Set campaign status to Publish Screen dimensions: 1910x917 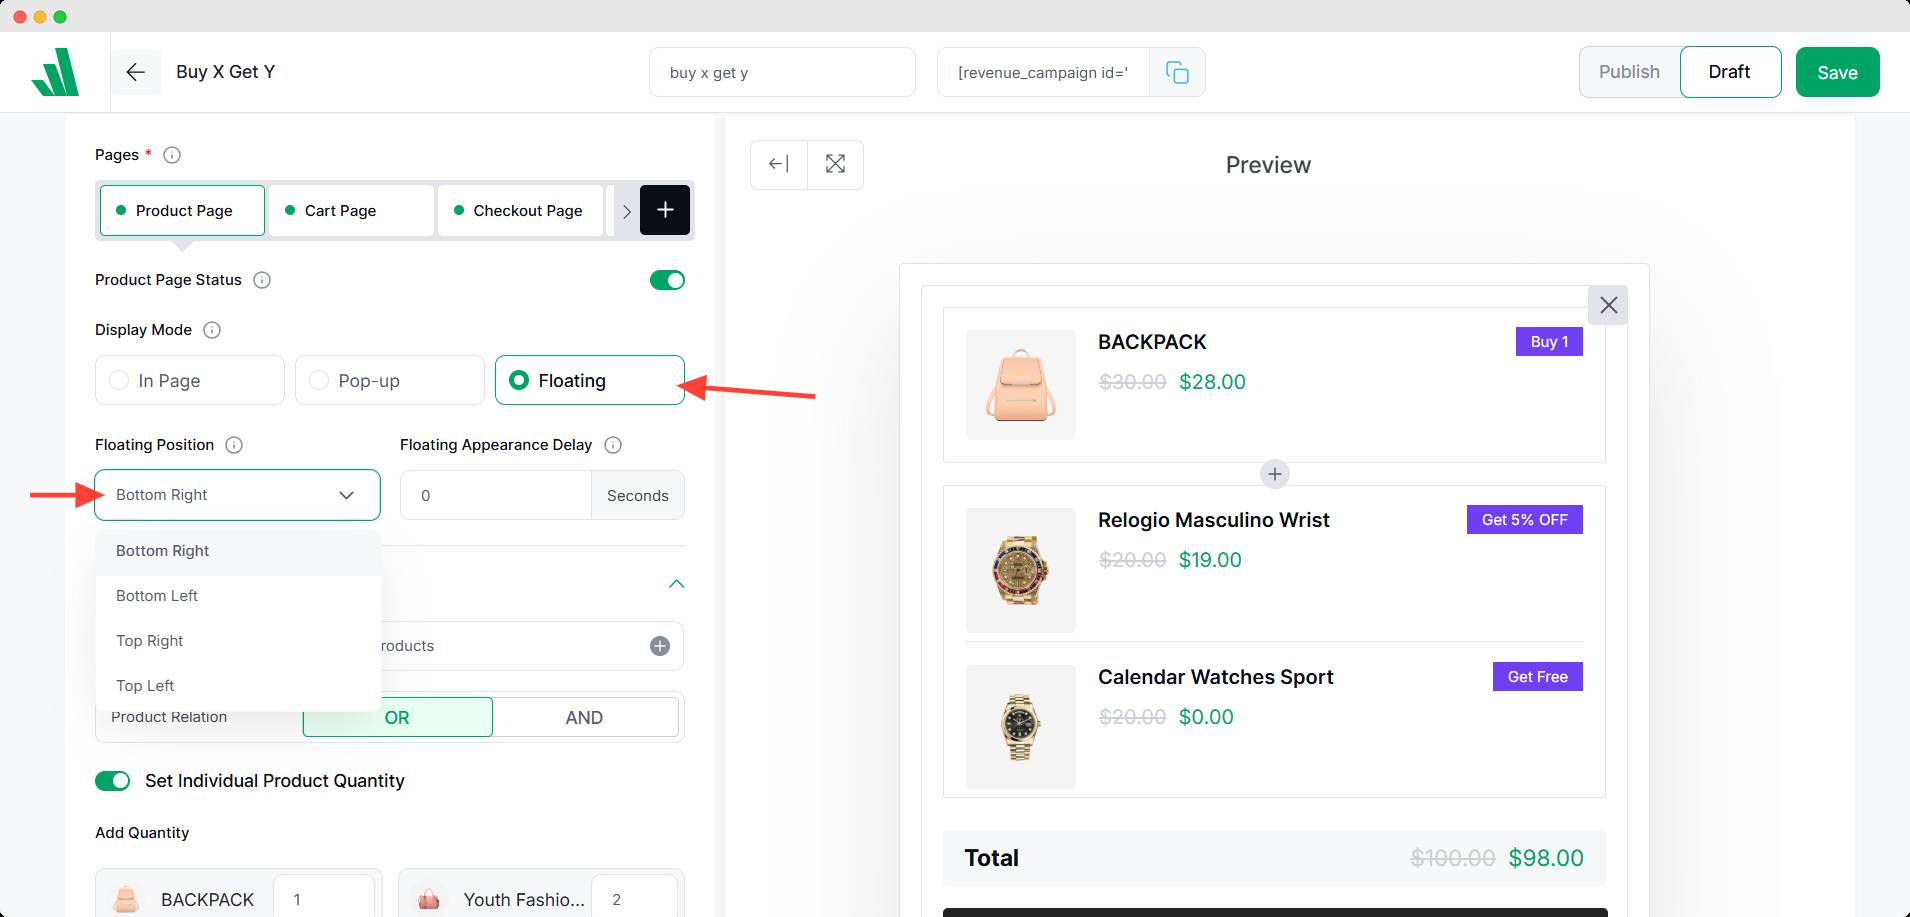pyautogui.click(x=1629, y=72)
